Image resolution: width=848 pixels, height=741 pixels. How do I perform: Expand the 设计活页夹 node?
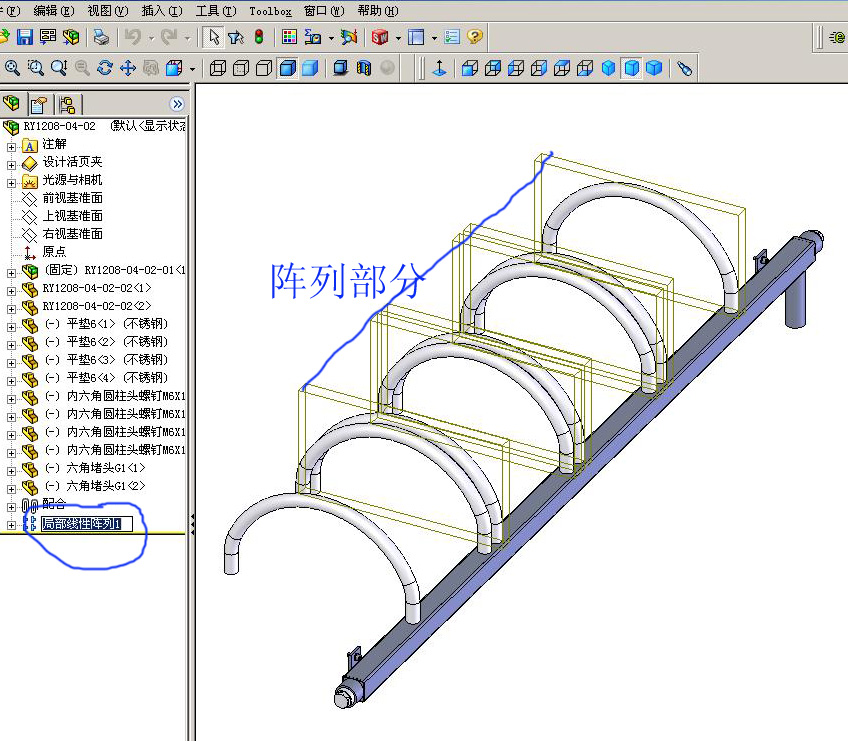click(11, 165)
